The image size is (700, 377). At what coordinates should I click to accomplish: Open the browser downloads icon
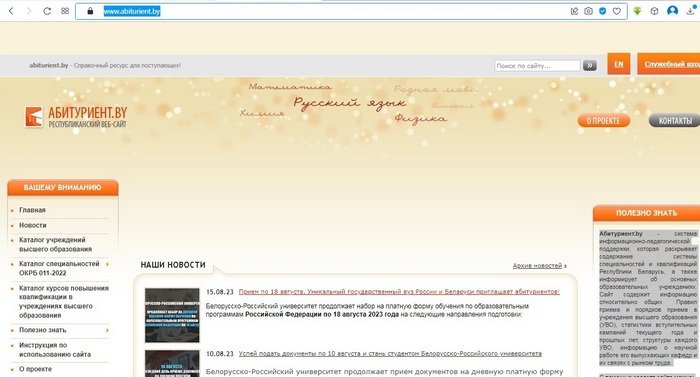691,11
